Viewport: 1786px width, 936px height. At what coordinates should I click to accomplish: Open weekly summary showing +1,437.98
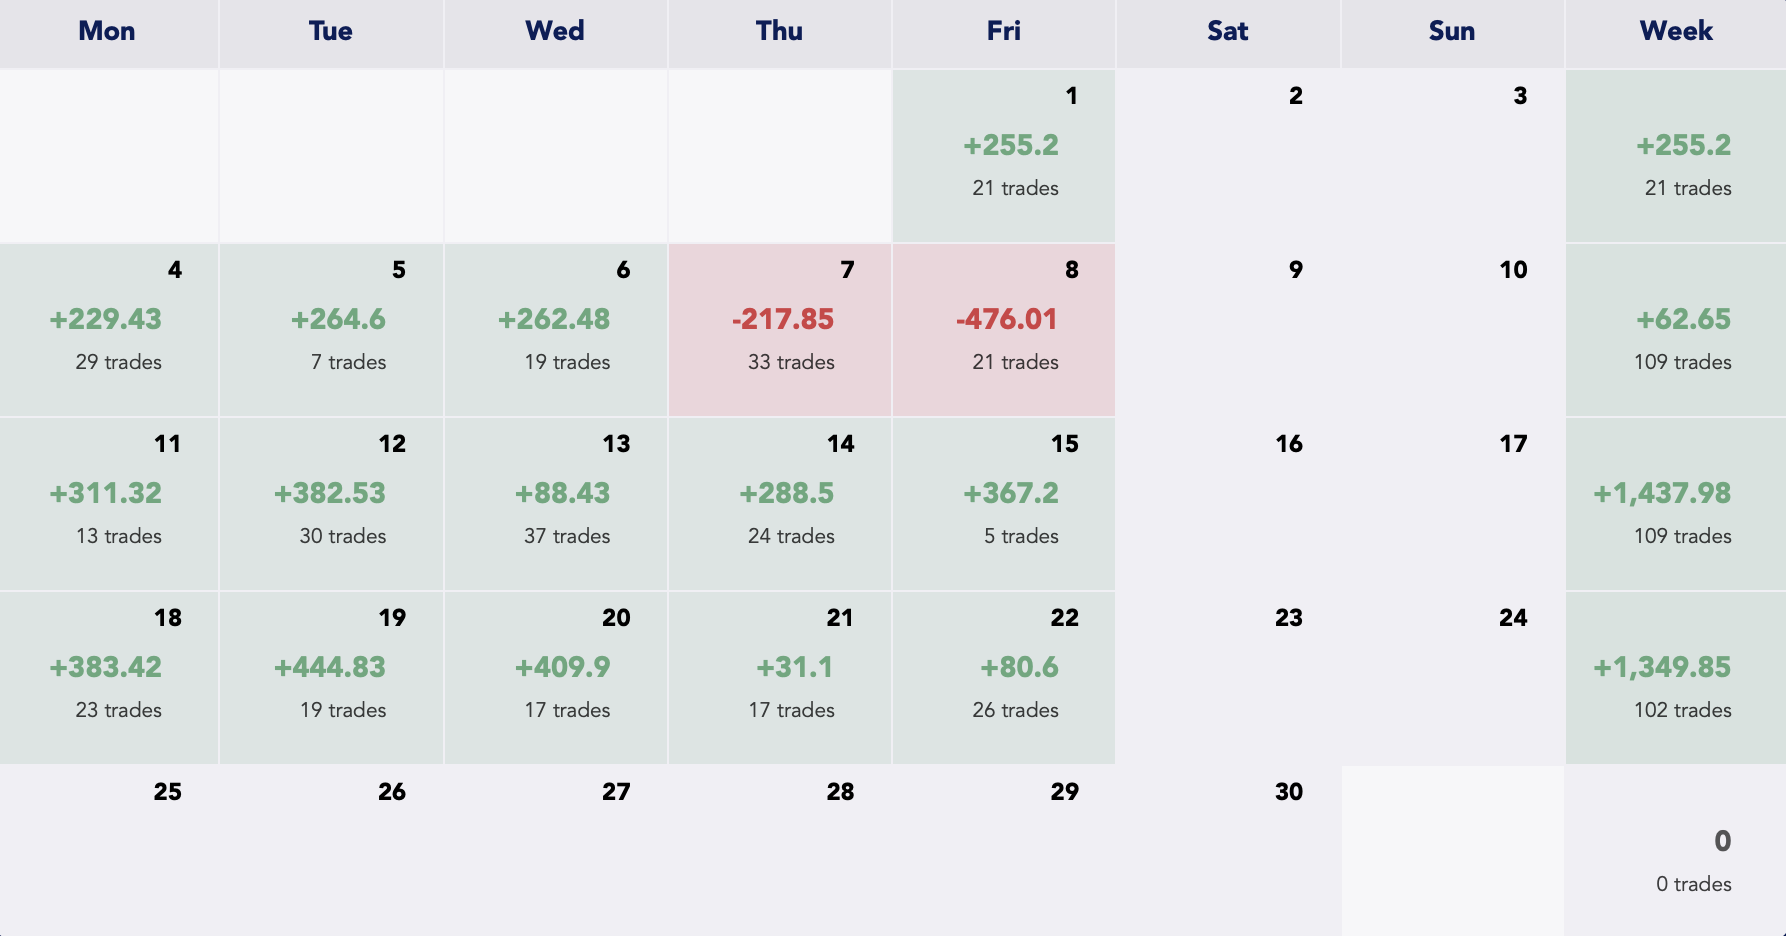1676,504
